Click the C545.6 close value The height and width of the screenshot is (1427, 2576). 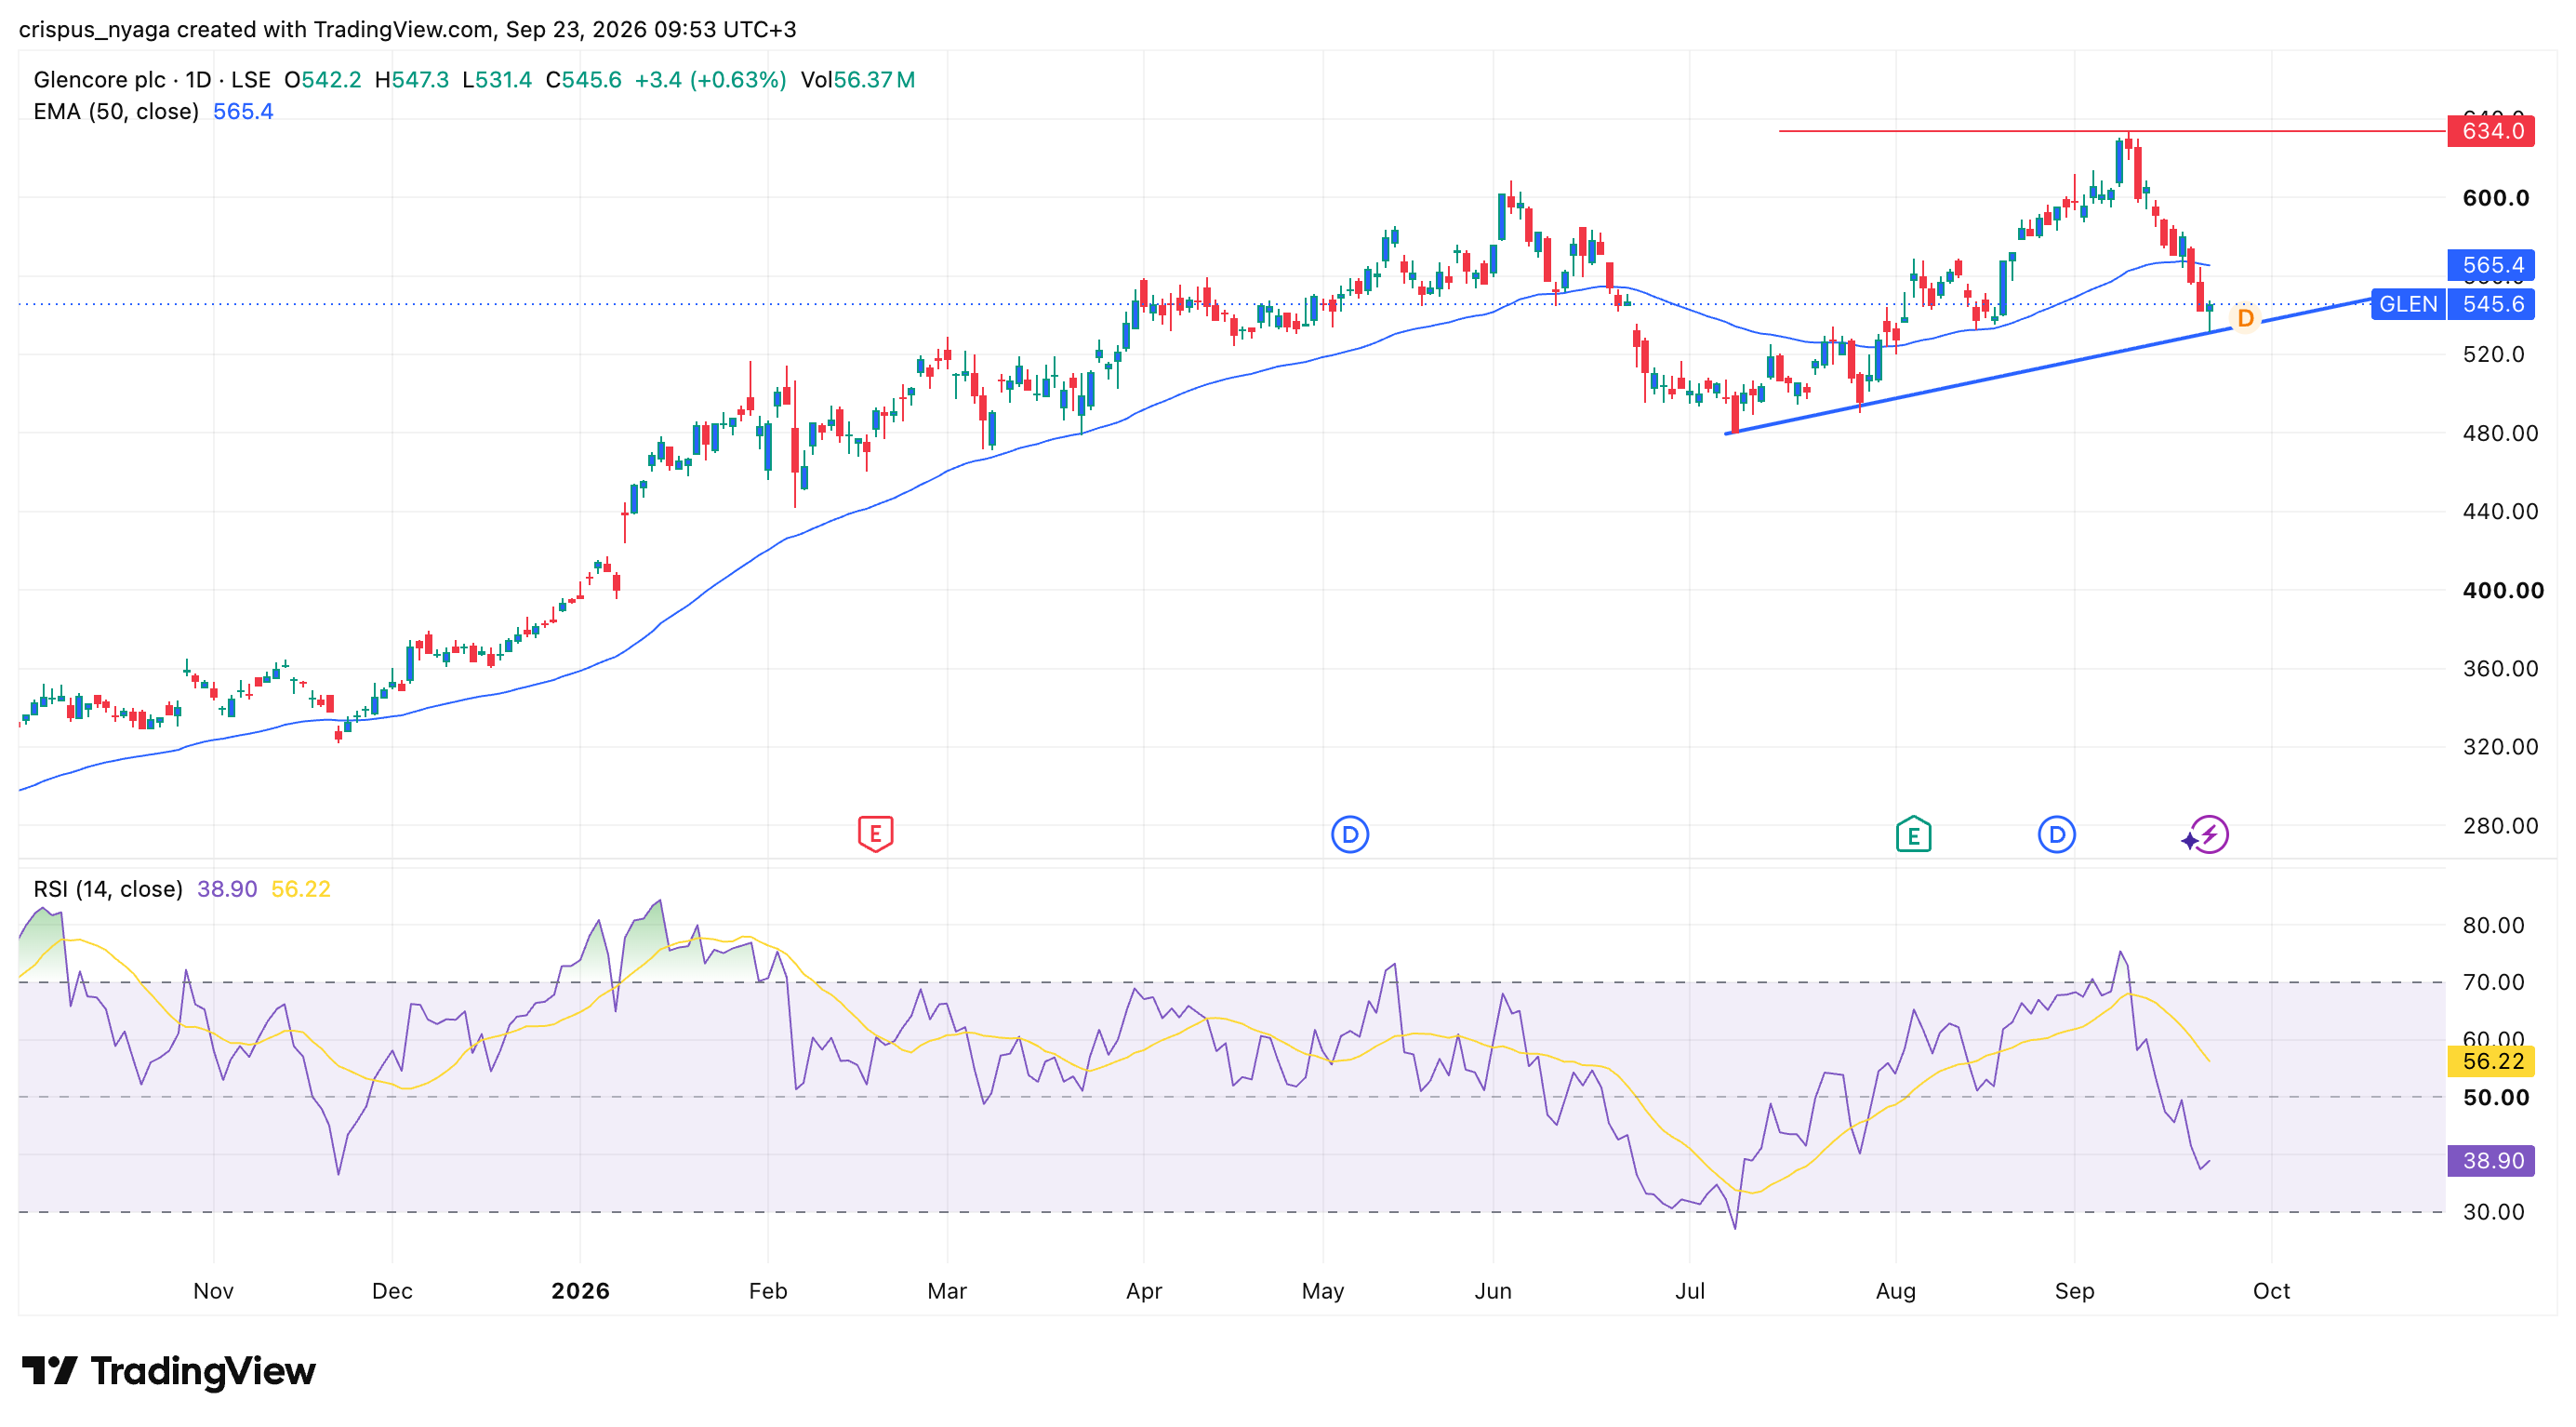pos(583,80)
